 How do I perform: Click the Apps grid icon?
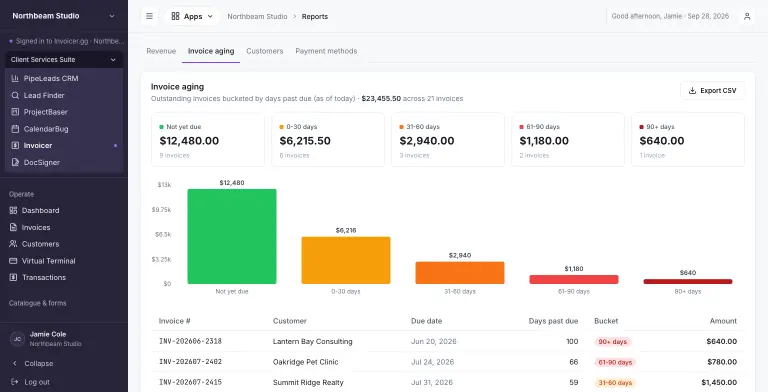175,16
